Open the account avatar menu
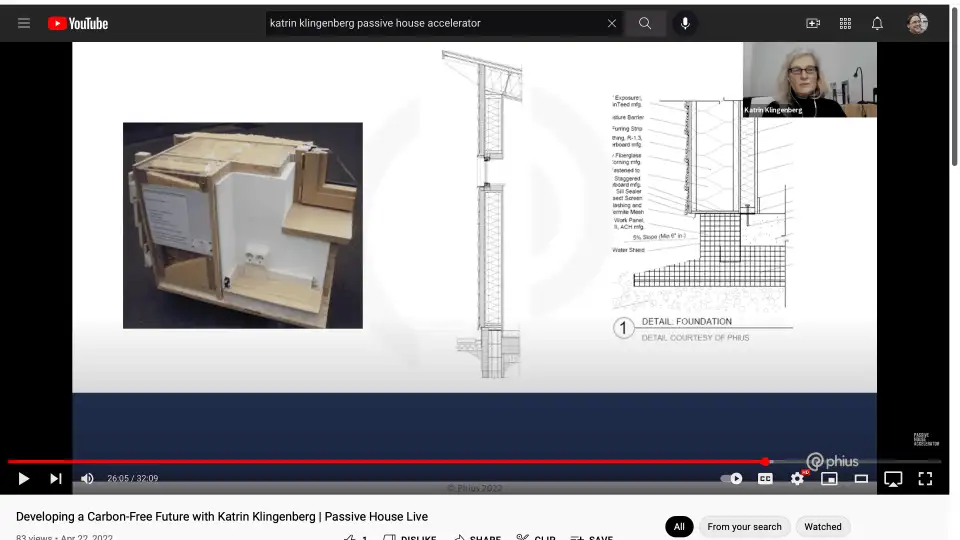This screenshot has width=960, height=540. (917, 23)
